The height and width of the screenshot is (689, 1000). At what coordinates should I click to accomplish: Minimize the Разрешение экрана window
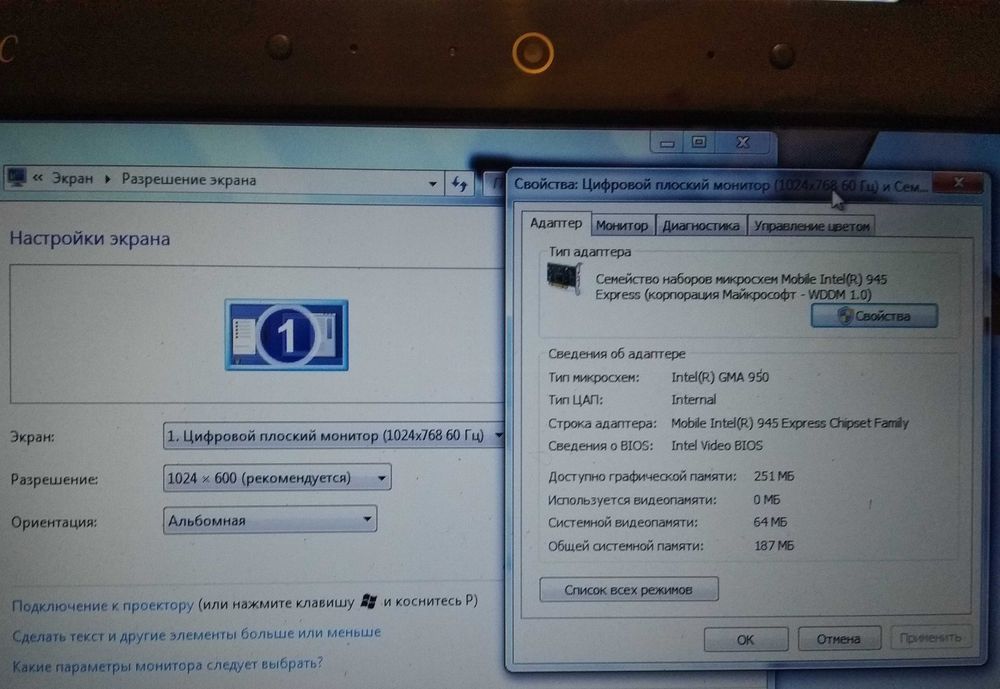(x=667, y=143)
